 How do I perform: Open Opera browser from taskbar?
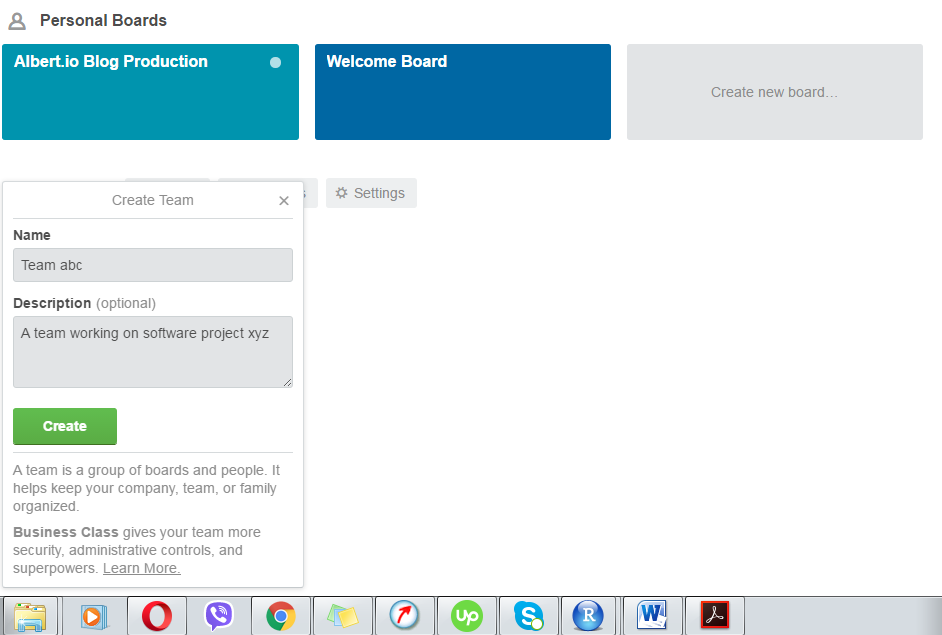[x=157, y=616]
